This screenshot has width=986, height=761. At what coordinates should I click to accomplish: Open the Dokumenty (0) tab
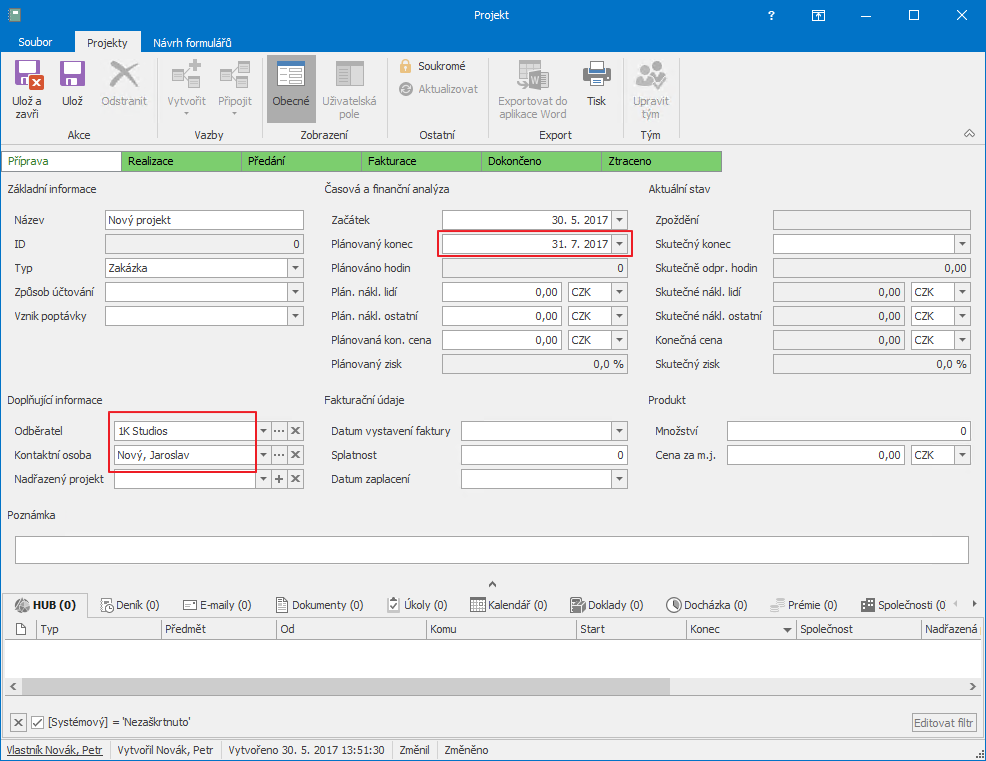pyautogui.click(x=319, y=605)
